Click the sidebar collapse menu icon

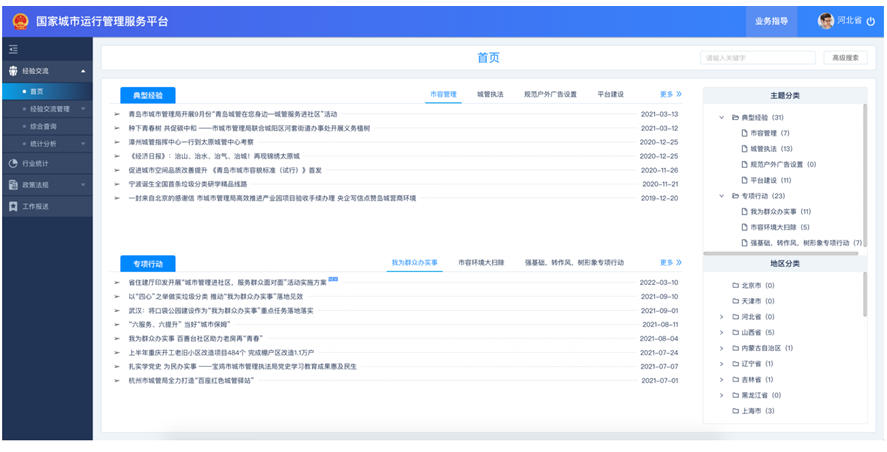[x=13, y=49]
